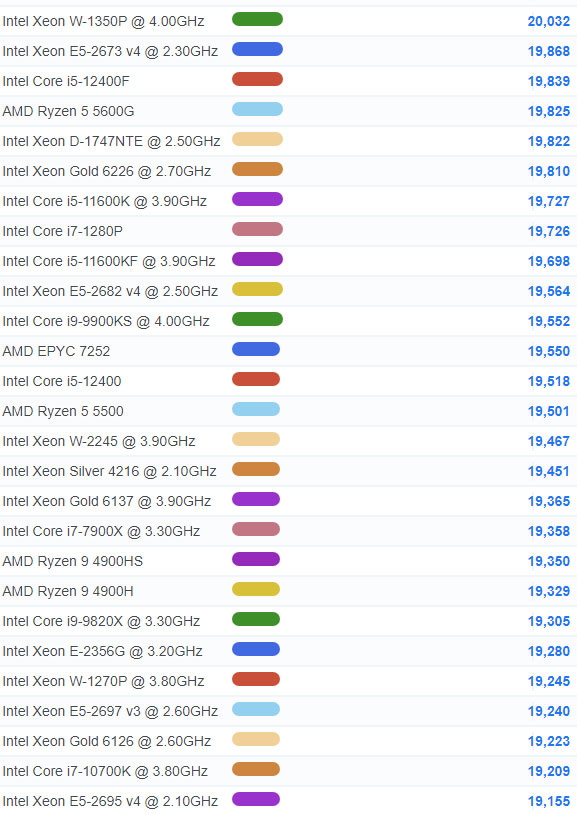Click the Intel Xeon D-1747NTE row name
Viewport: 577px width, 814px height.
click(111, 141)
